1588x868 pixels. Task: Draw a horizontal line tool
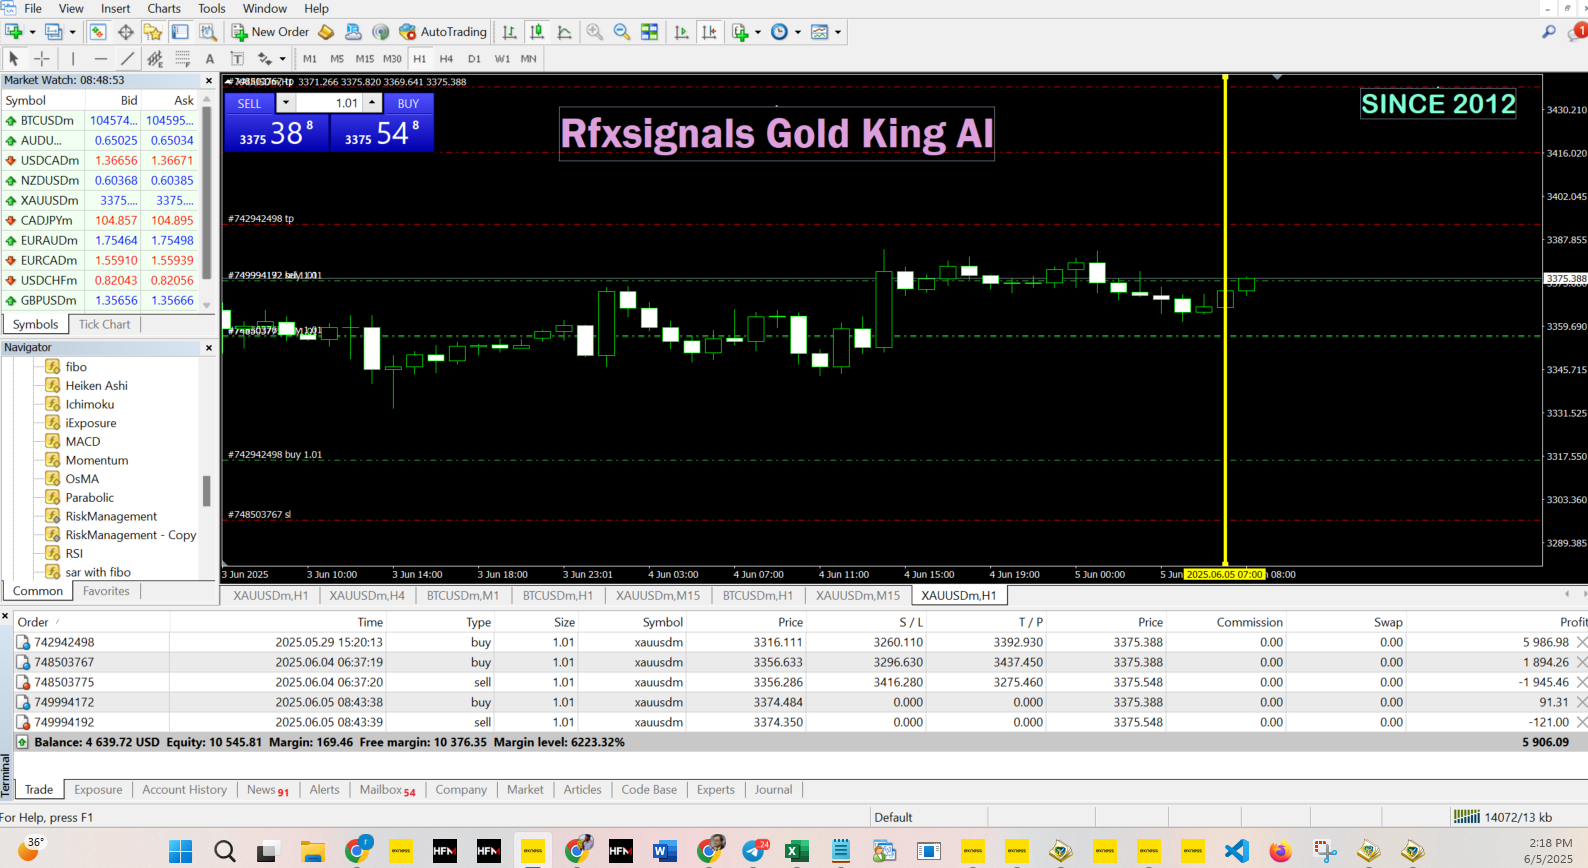tap(100, 59)
